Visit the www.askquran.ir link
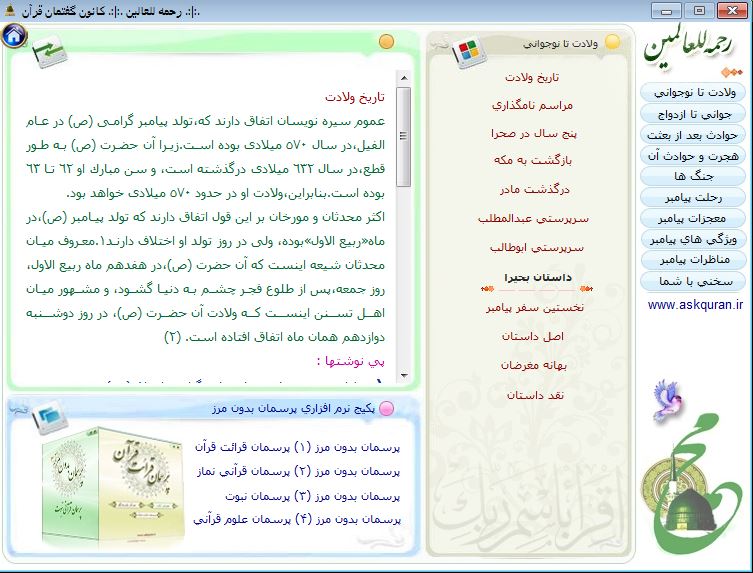Image resolution: width=753 pixels, height=573 pixels. pos(695,305)
